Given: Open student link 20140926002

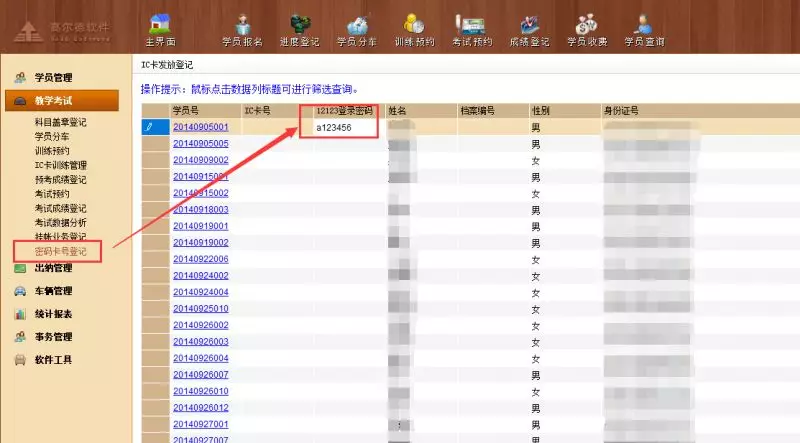Looking at the screenshot, I should 201,325.
